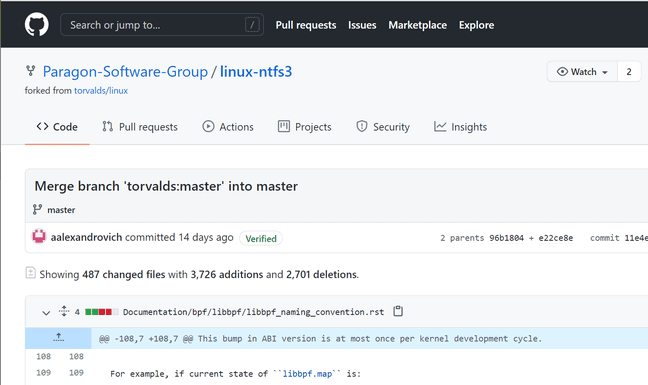648x385 pixels.
Task: Open the GitHub home logo
Action: coord(36,25)
